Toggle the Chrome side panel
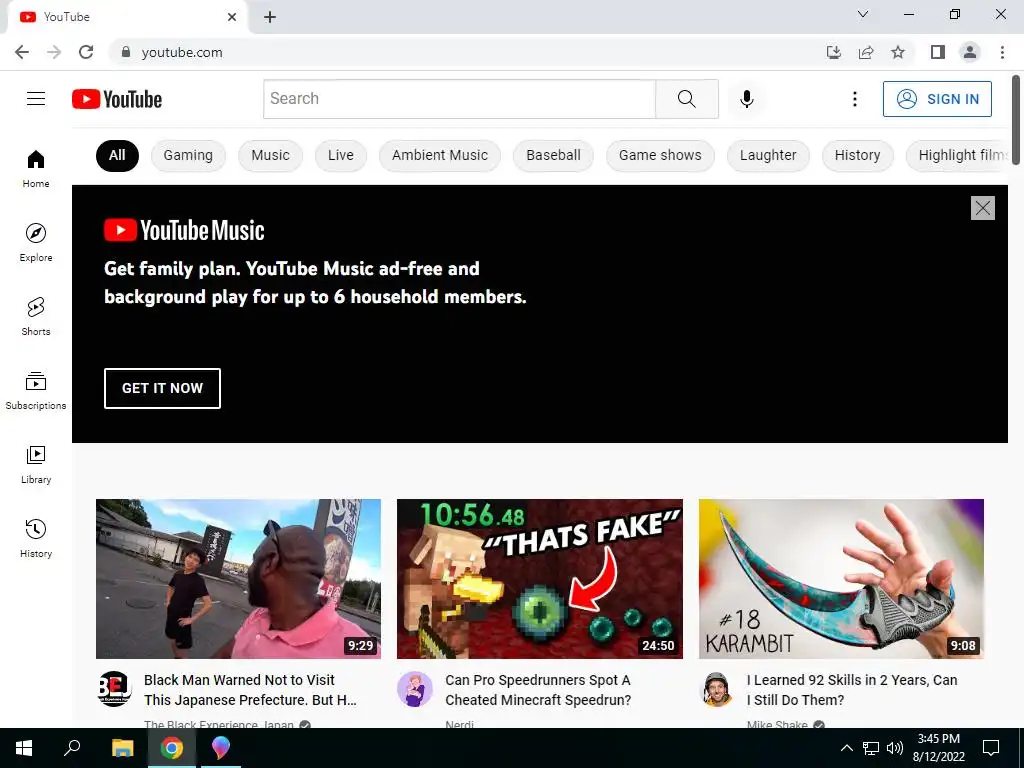 pos(938,52)
